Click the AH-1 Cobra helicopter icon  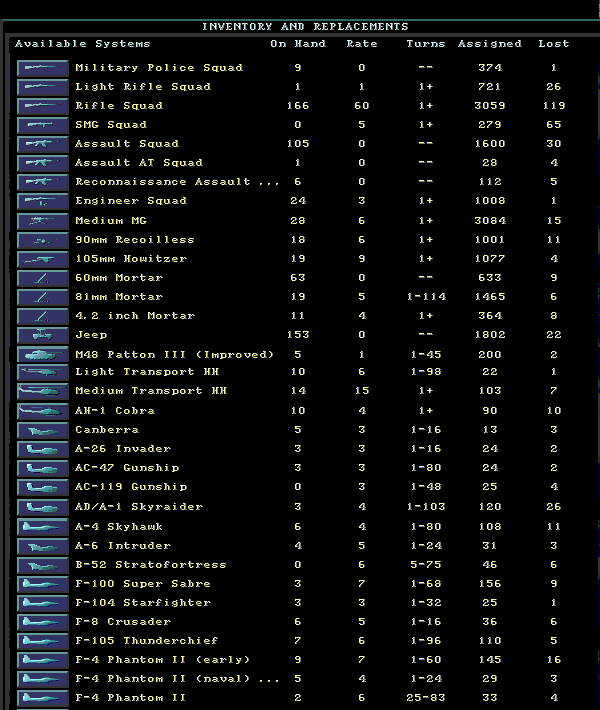coord(43,411)
